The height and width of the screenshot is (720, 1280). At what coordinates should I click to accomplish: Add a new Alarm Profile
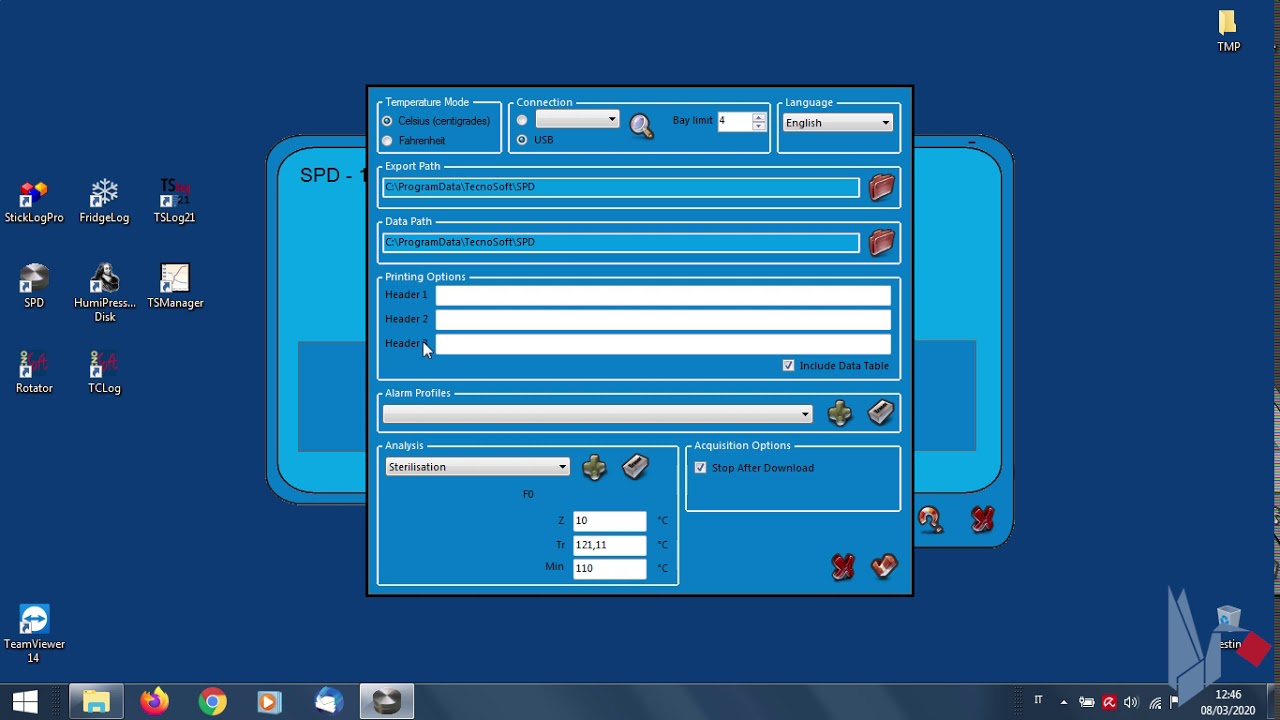[839, 413]
